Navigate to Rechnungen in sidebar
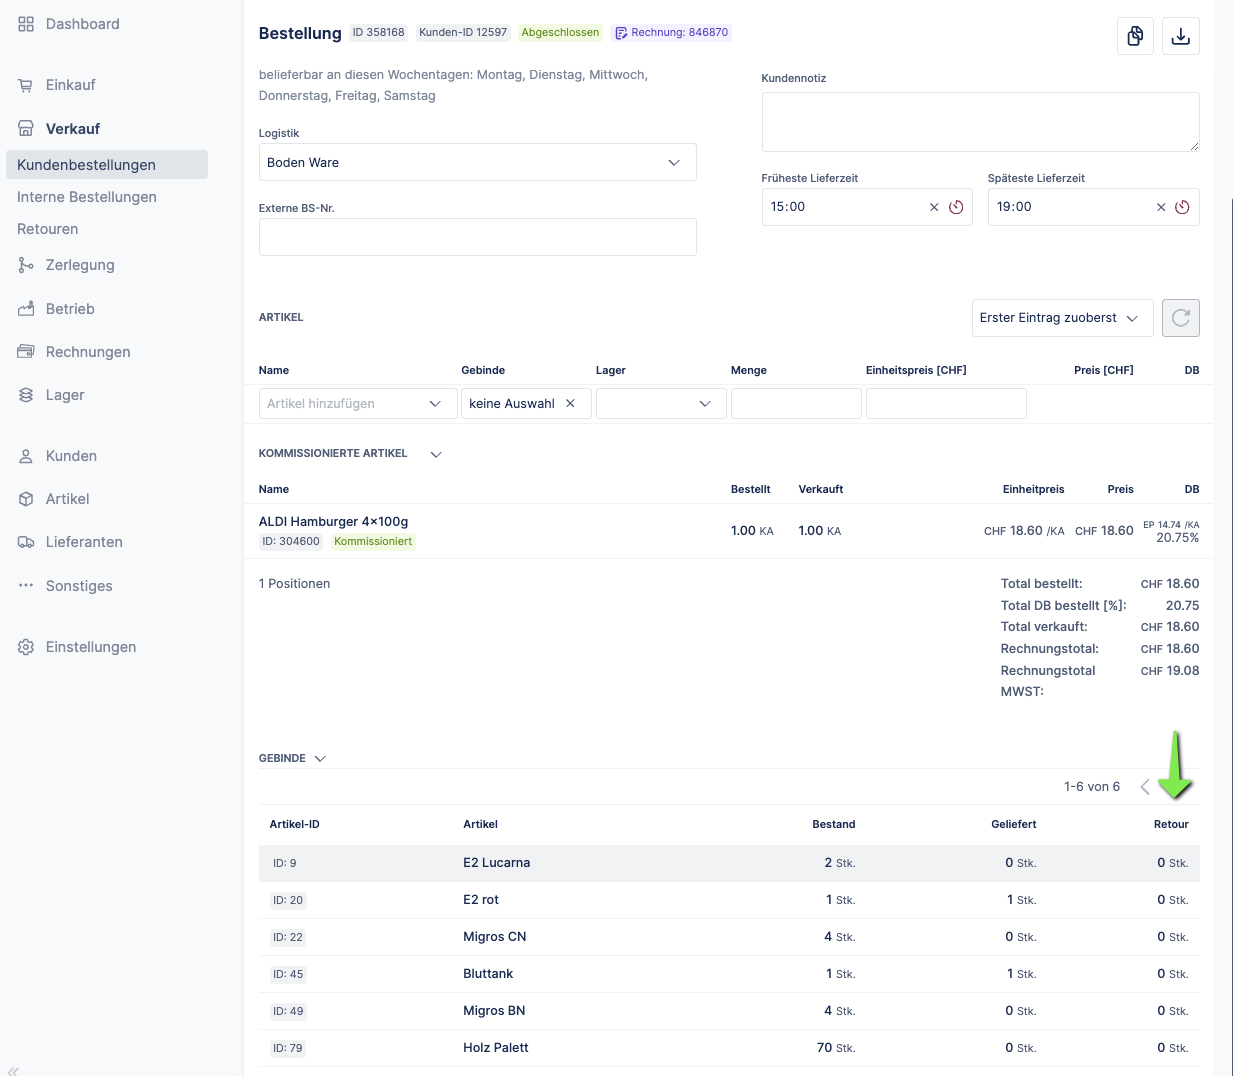 tap(88, 352)
